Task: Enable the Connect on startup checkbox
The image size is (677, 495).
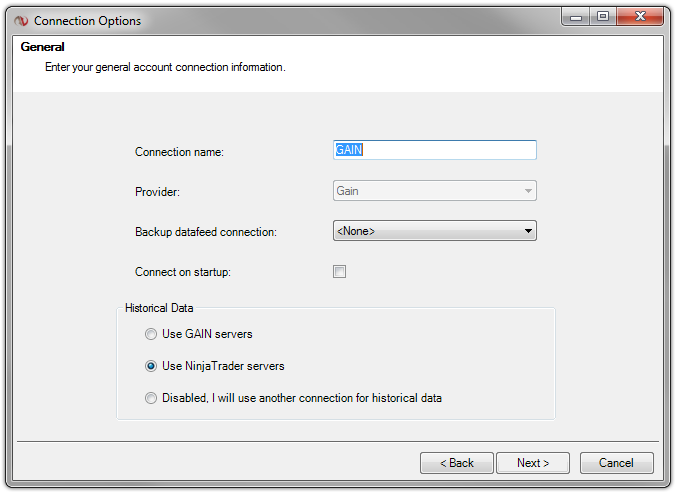Action: [x=339, y=272]
